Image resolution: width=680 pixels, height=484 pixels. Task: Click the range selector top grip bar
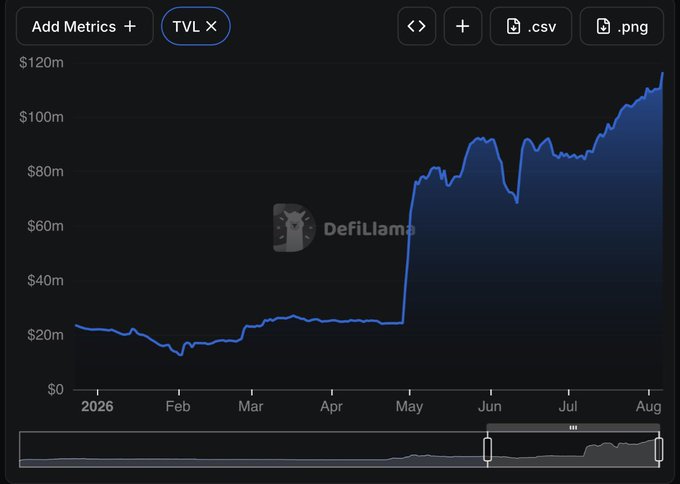[x=573, y=428]
